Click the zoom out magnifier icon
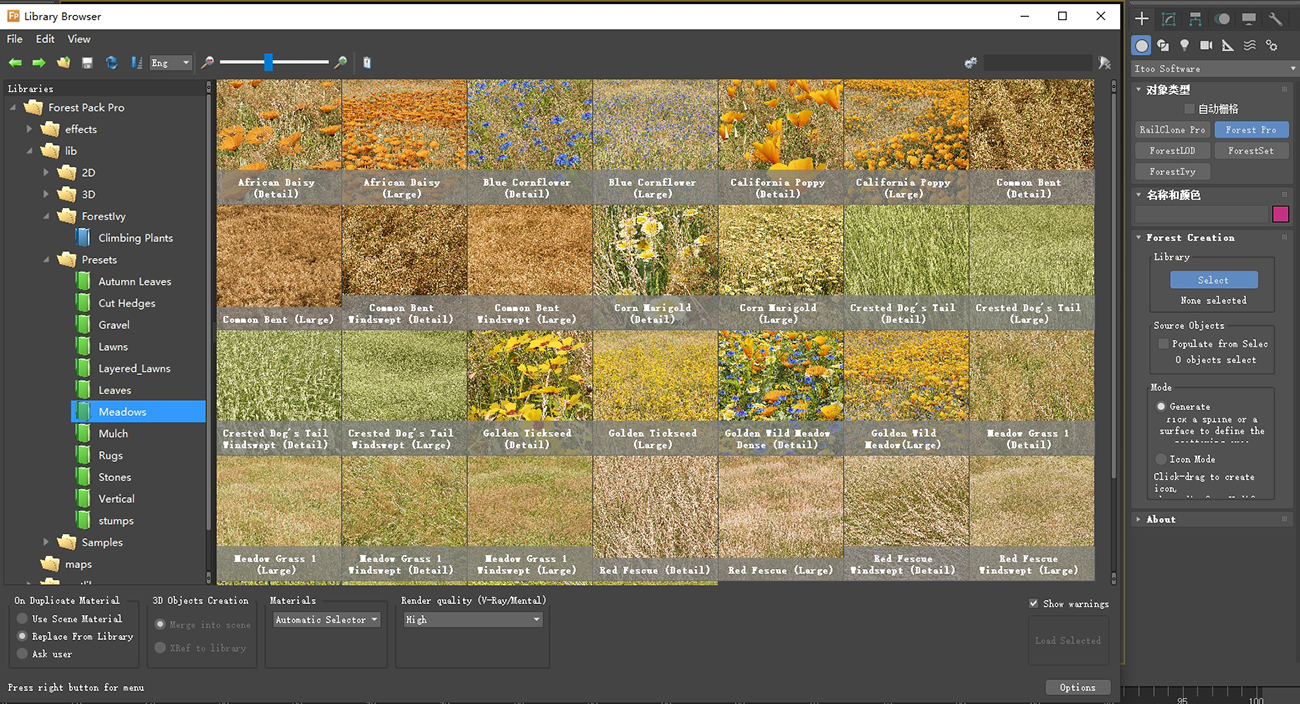 tap(207, 63)
